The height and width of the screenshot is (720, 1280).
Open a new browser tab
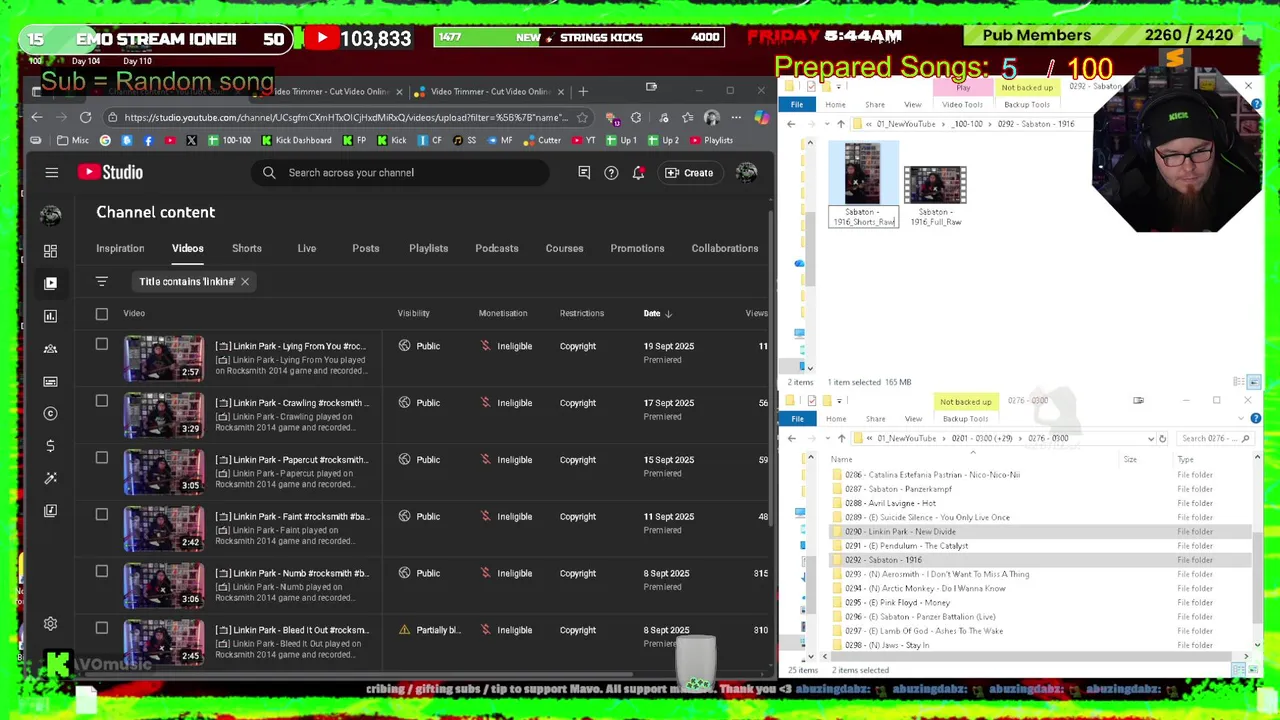click(x=583, y=91)
